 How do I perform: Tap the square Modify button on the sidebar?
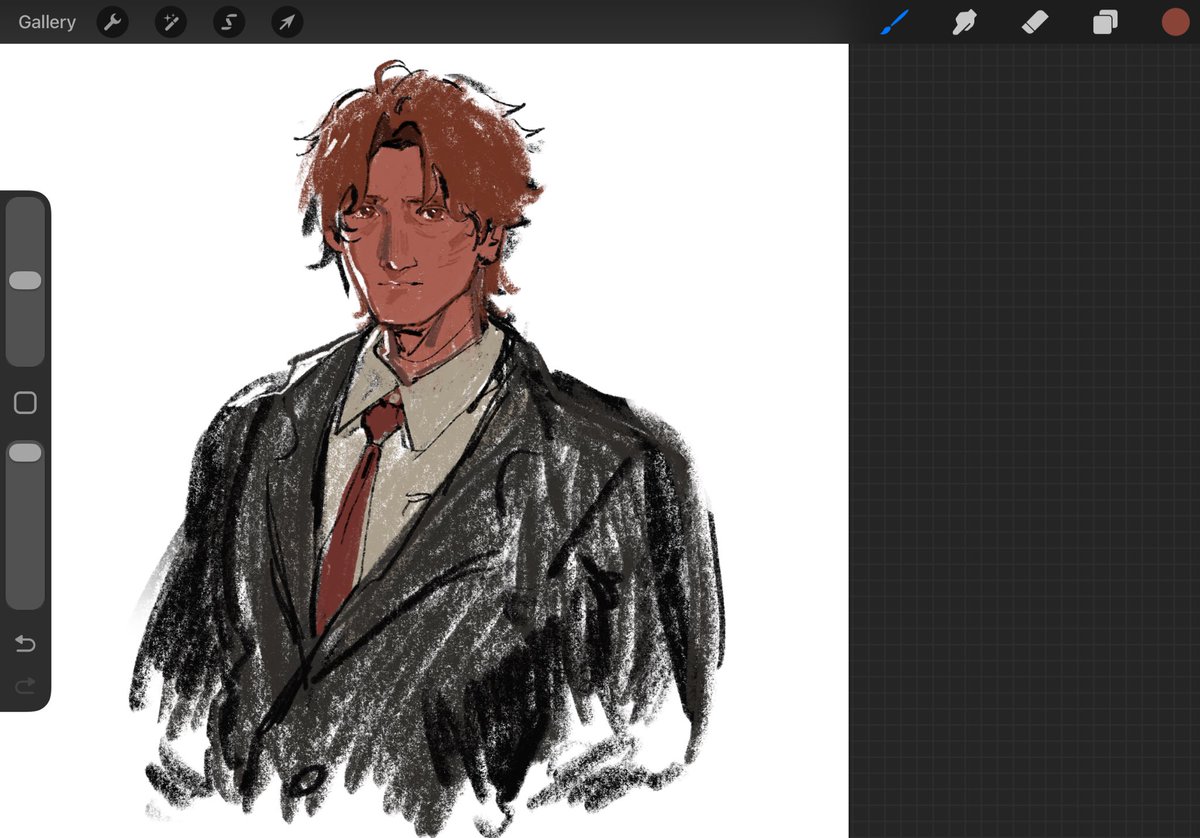(25, 402)
